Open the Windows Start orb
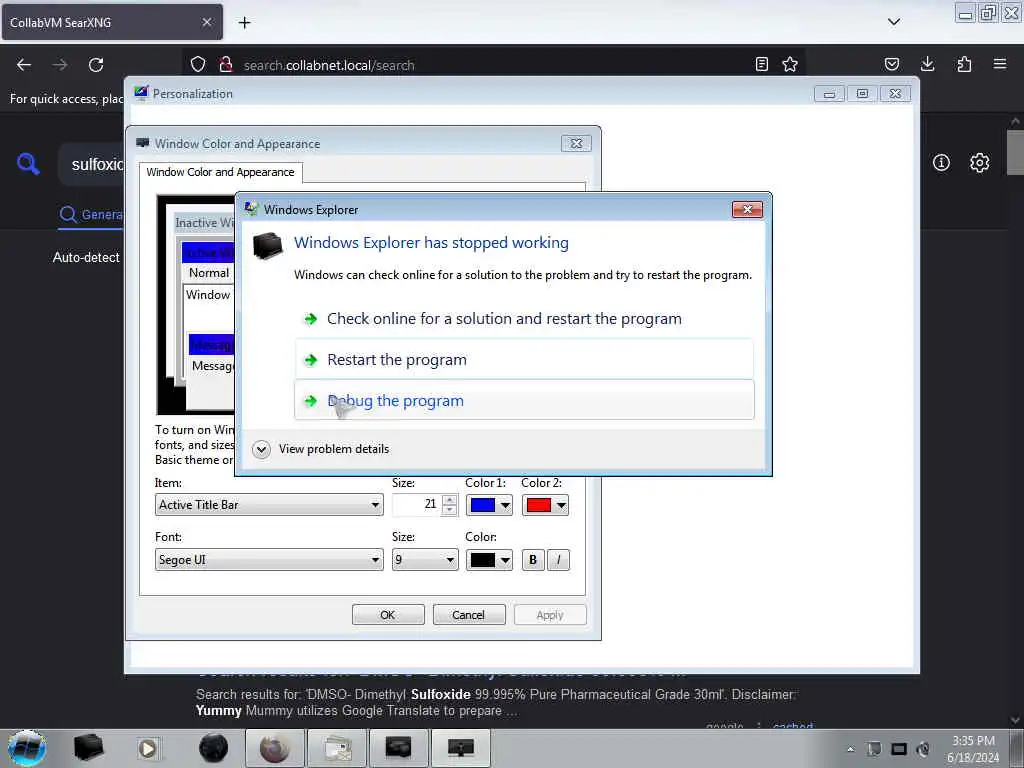 coord(27,748)
